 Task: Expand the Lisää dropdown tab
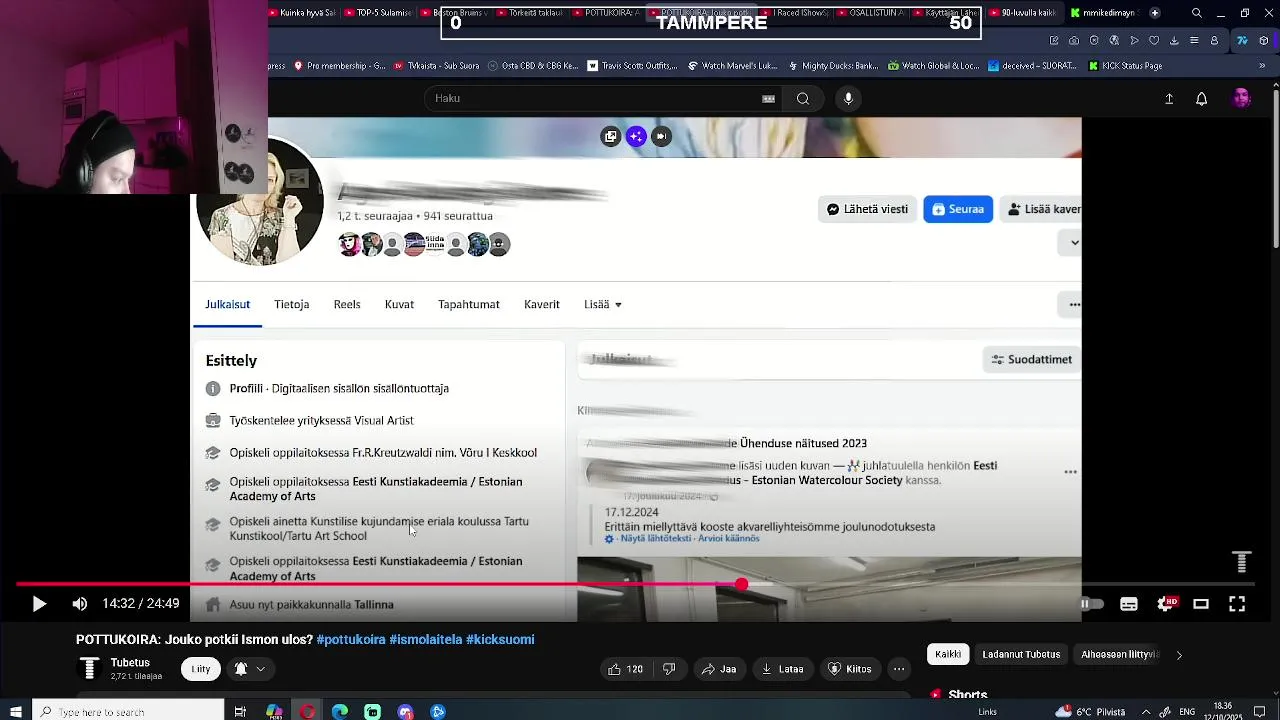click(603, 304)
